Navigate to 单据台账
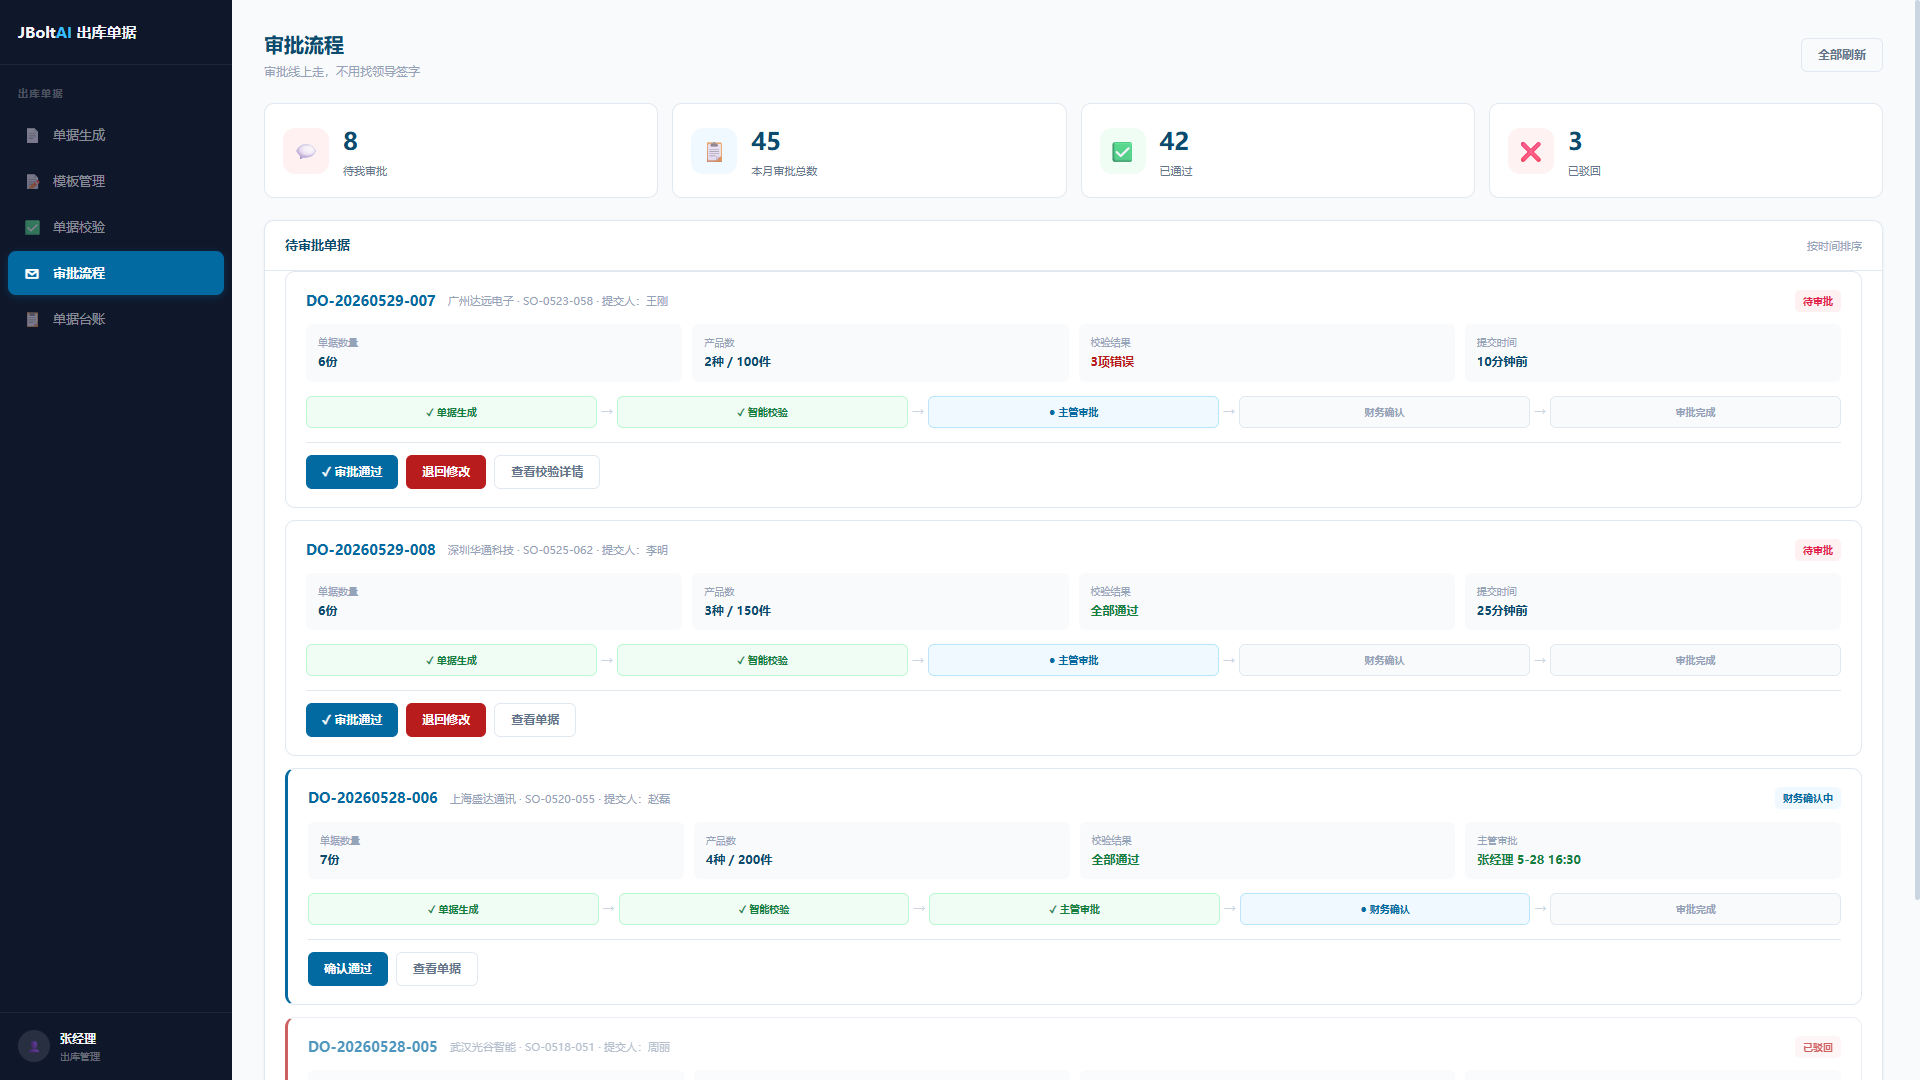Screen dimensions: 1920x1080 pyautogui.click(x=116, y=319)
